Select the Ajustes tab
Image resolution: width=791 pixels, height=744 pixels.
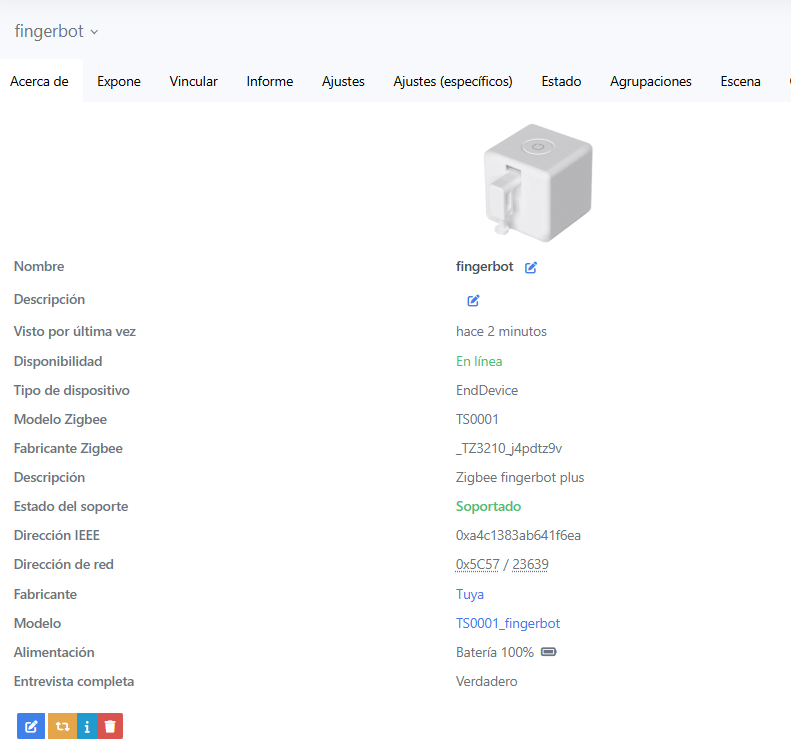tap(343, 82)
